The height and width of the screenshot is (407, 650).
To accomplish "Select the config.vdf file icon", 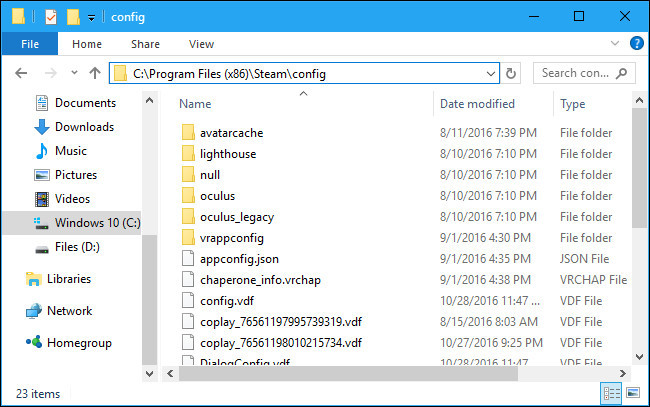I will (x=188, y=300).
